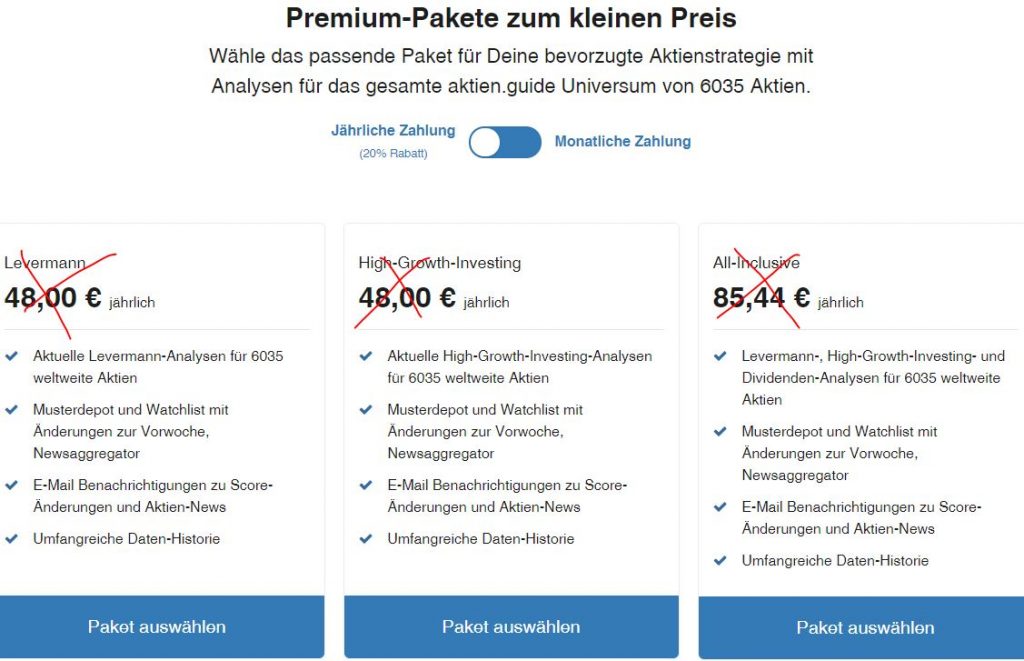Image resolution: width=1024 pixels, height=661 pixels.
Task: Click the checkmark beside 'Levermann-, High-Growth-Investing- und Dividenden-Analysen'
Action: [718, 356]
